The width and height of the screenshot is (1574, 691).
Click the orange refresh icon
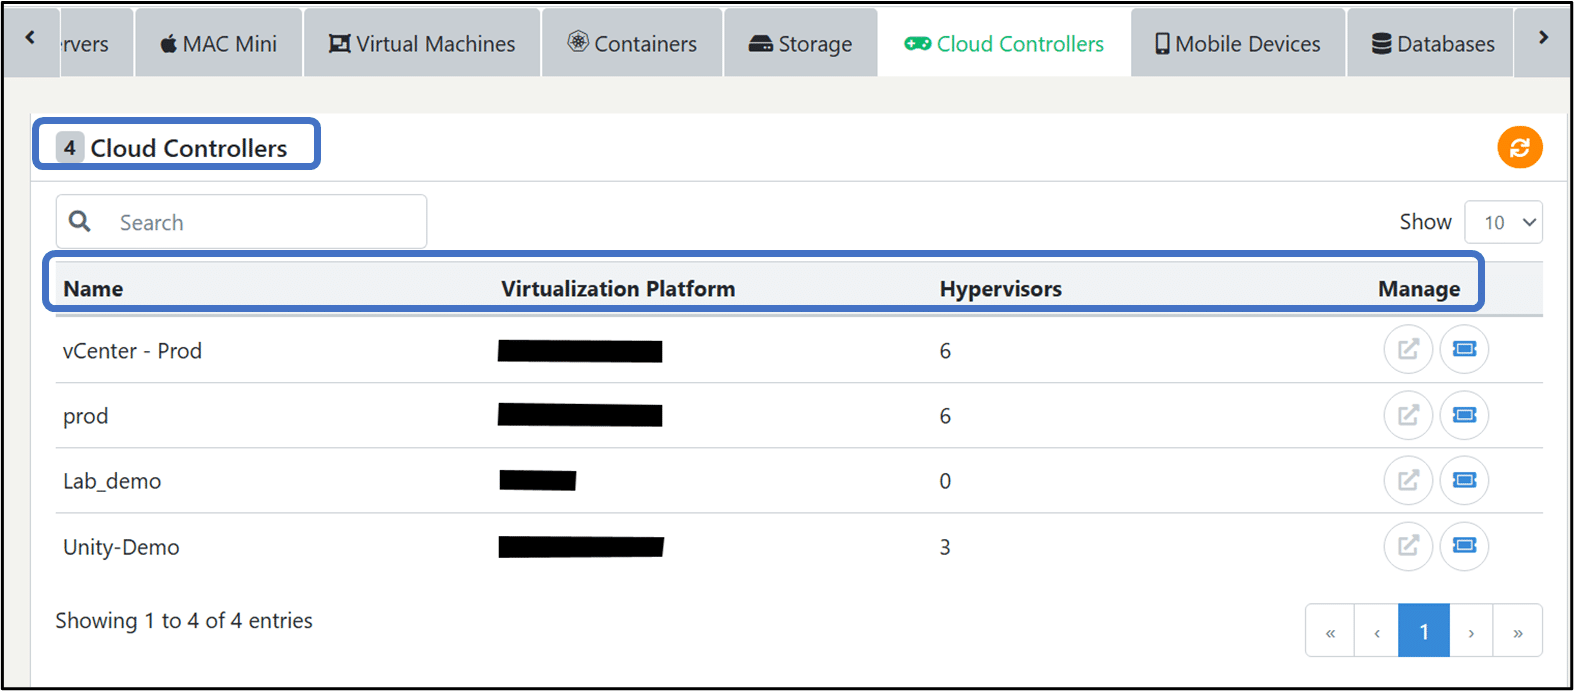[1519, 148]
